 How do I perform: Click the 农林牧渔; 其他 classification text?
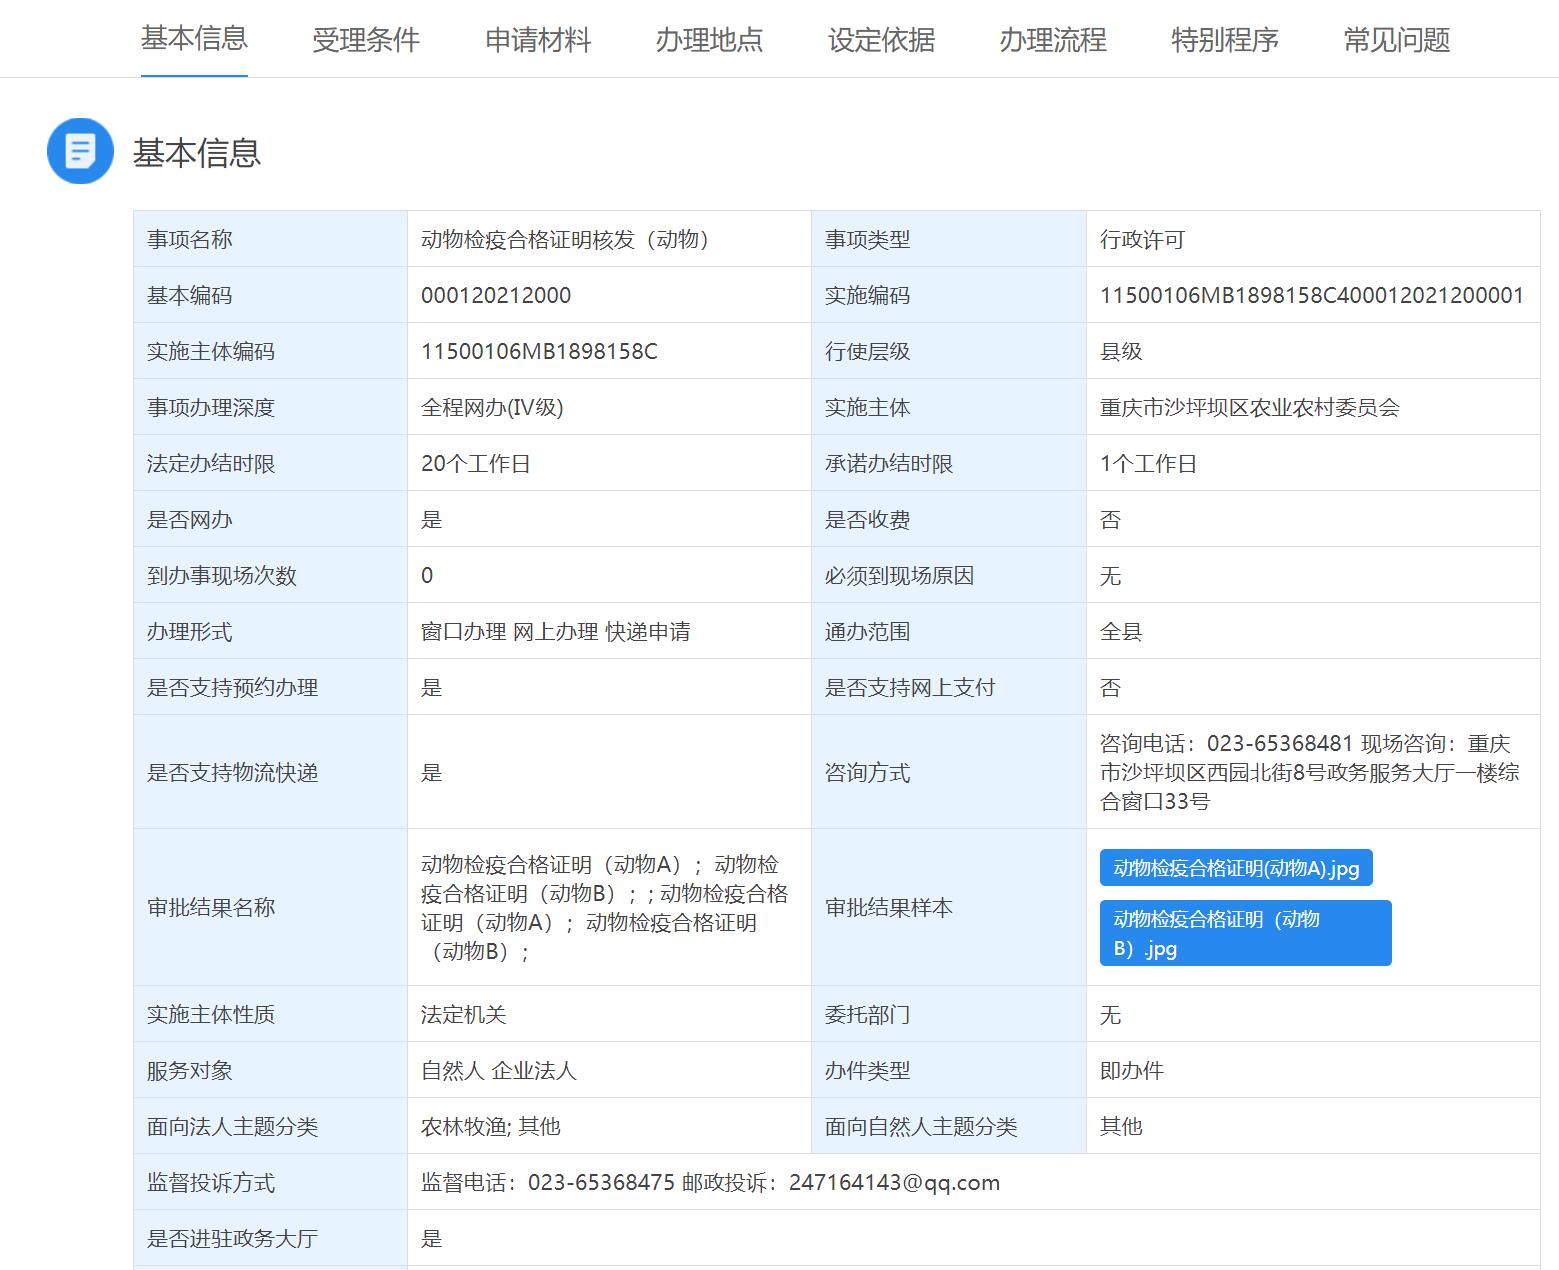(491, 1126)
